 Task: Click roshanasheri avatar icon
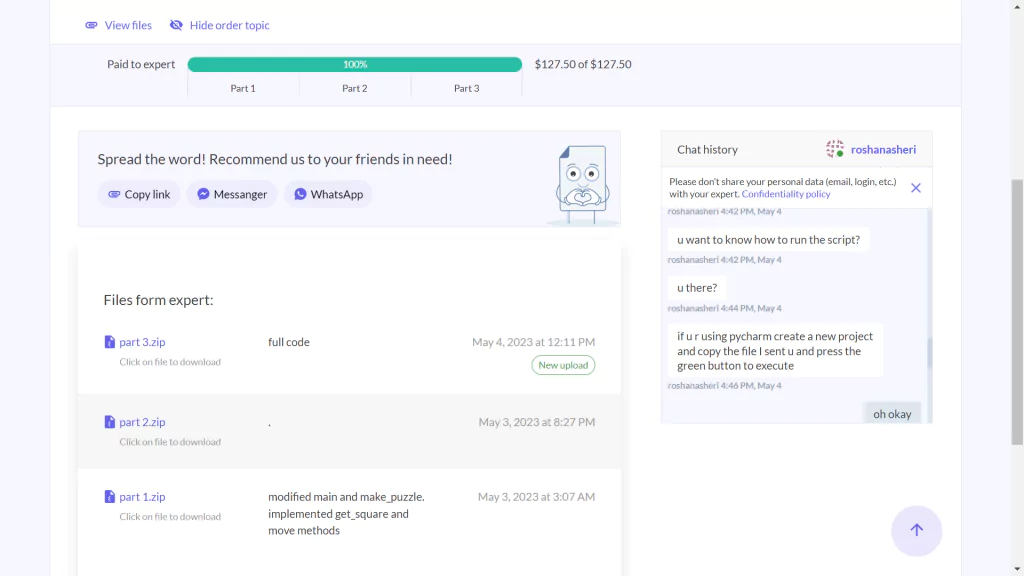(x=835, y=149)
